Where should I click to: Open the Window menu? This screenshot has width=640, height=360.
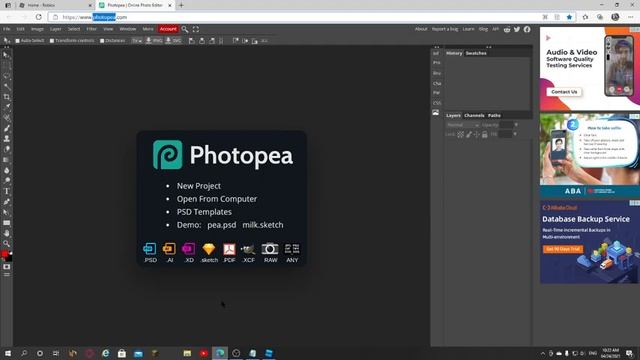coord(128,29)
